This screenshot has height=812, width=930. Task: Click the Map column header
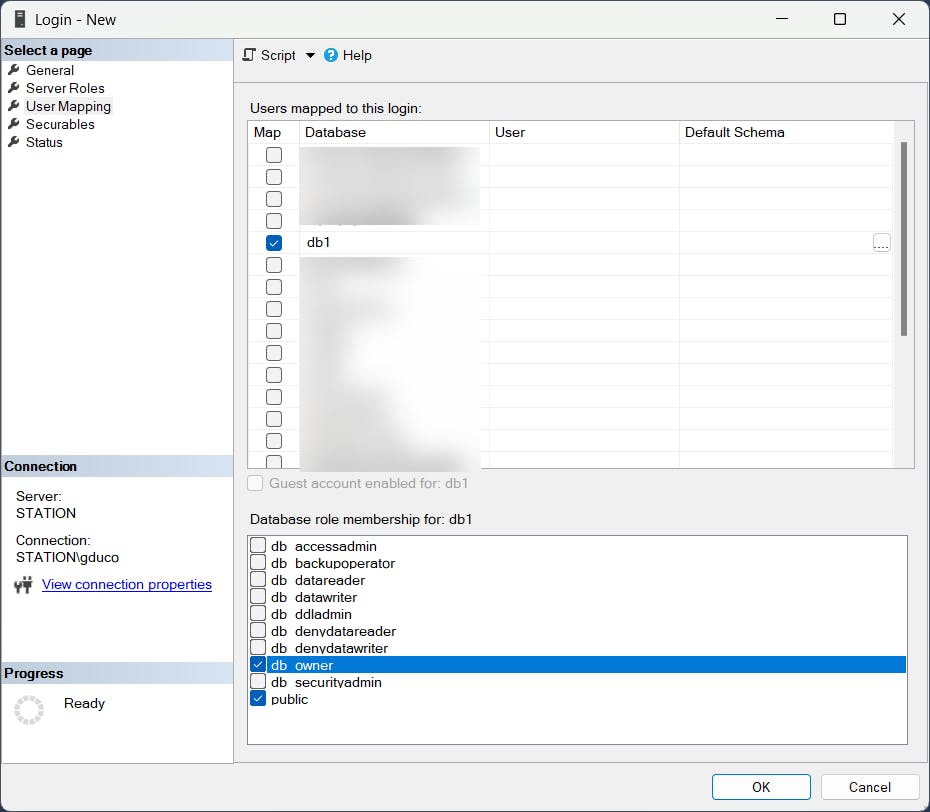coord(273,132)
